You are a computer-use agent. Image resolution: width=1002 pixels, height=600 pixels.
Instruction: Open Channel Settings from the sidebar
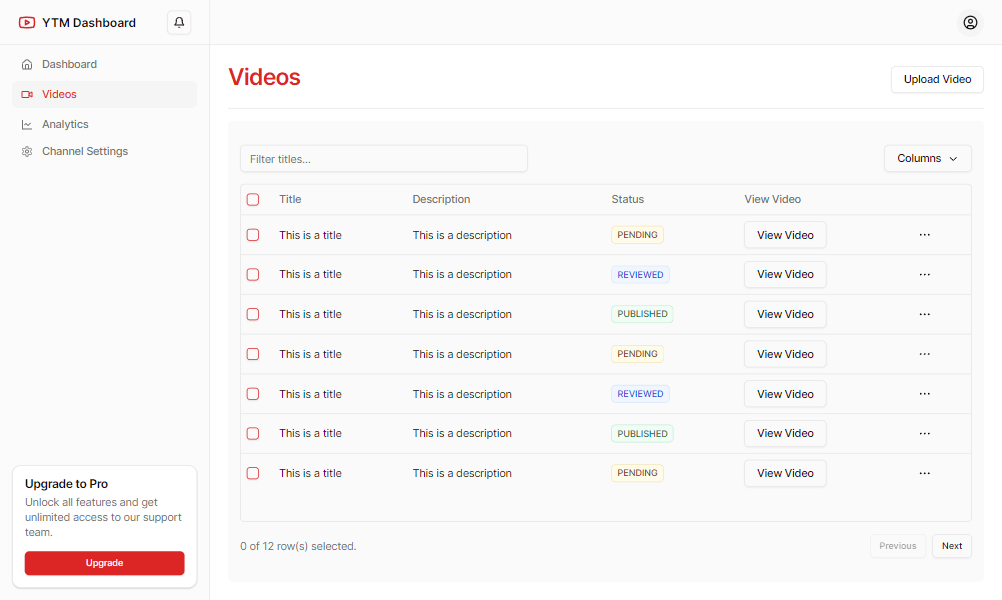[85, 152]
